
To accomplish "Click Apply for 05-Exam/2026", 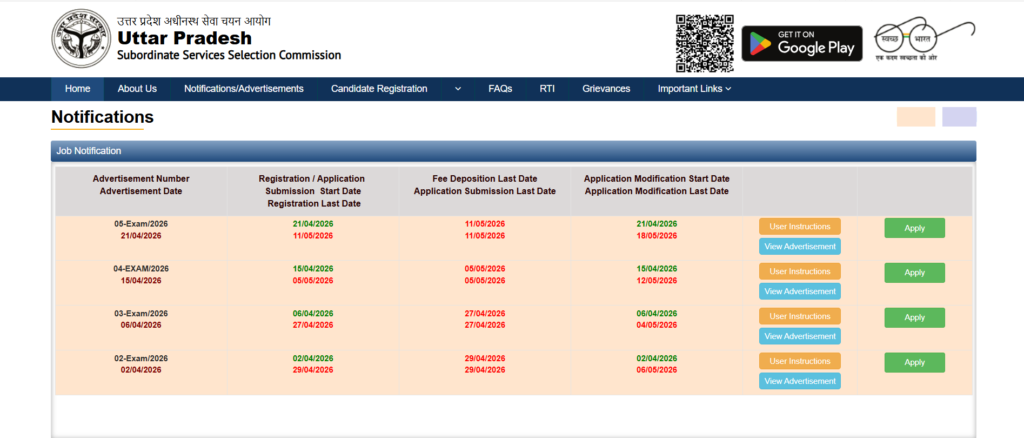I will tap(914, 228).
